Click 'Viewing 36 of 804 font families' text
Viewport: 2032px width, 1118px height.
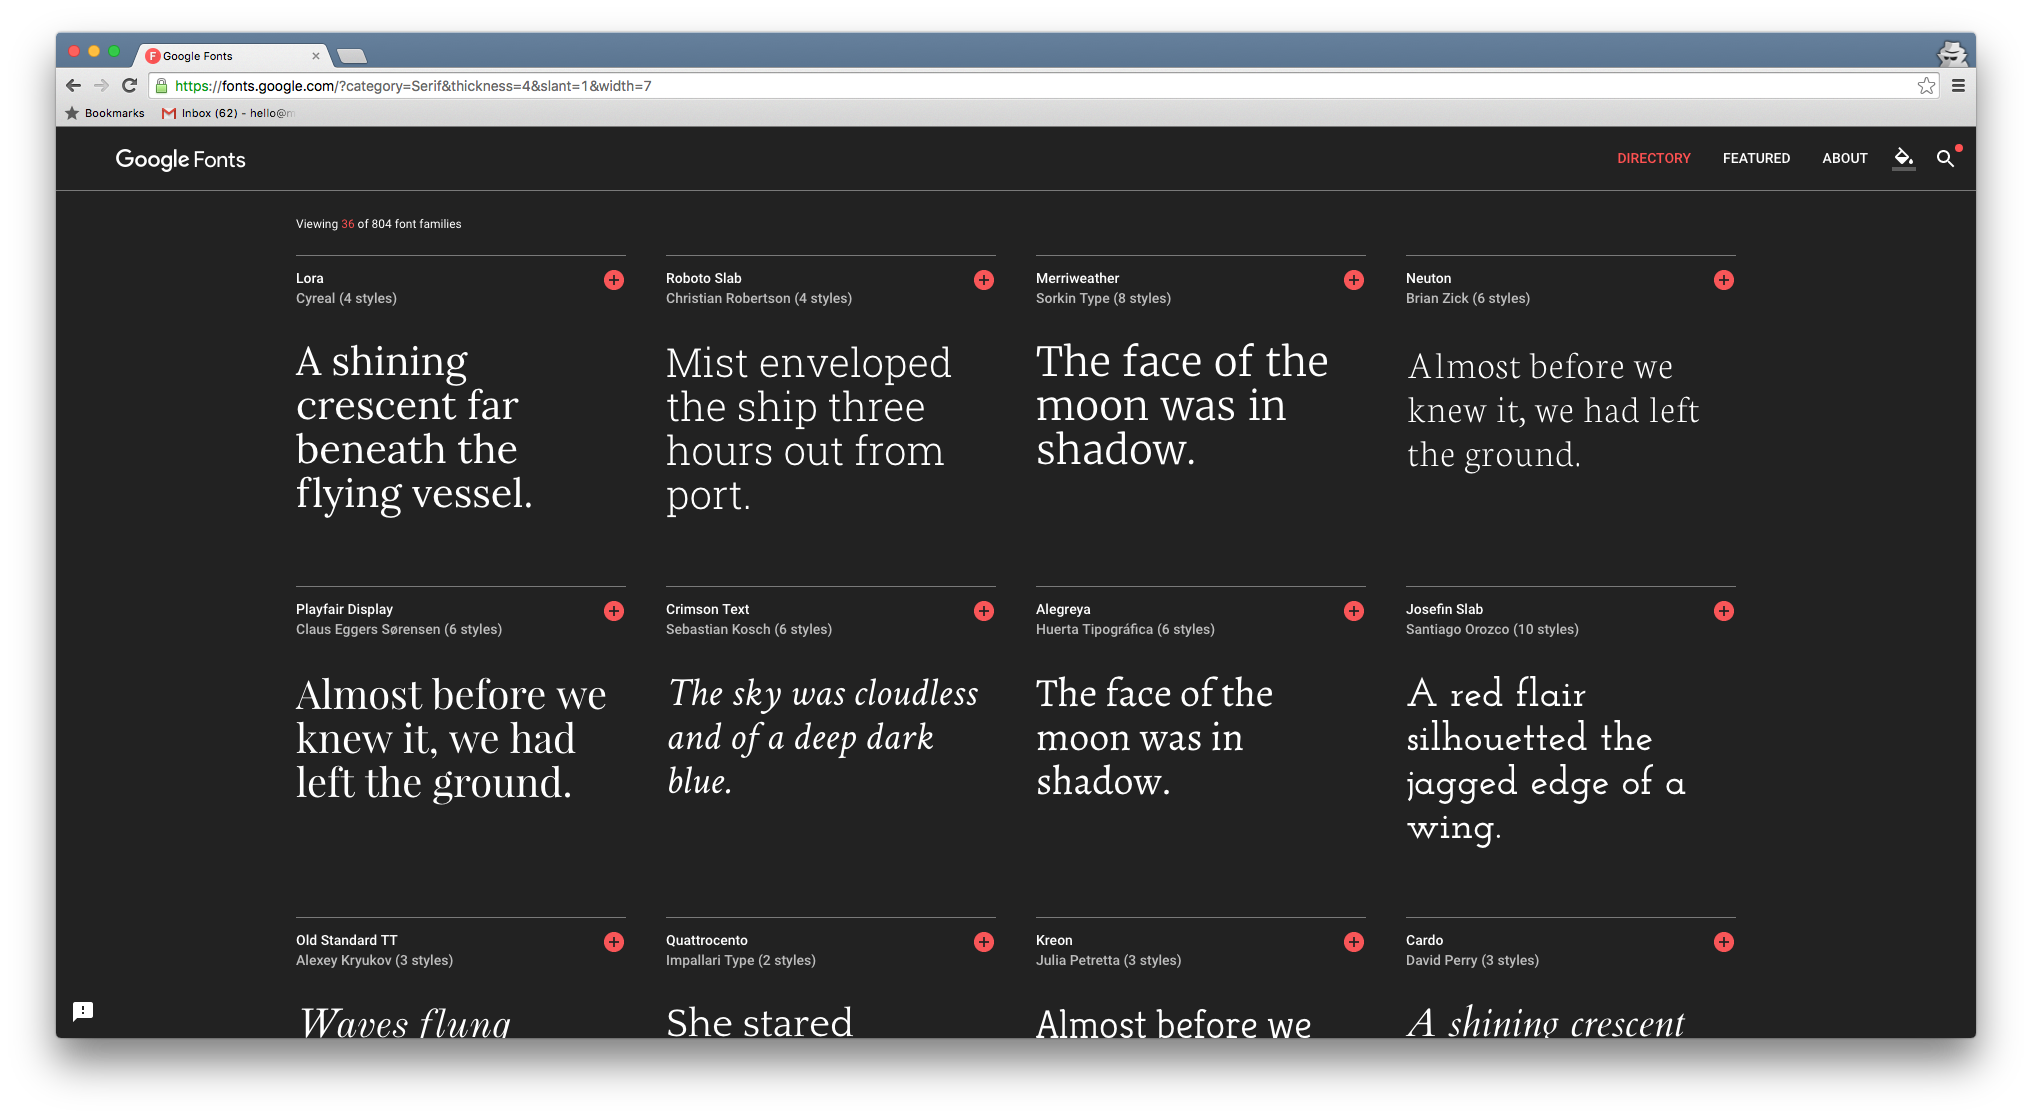(x=378, y=224)
